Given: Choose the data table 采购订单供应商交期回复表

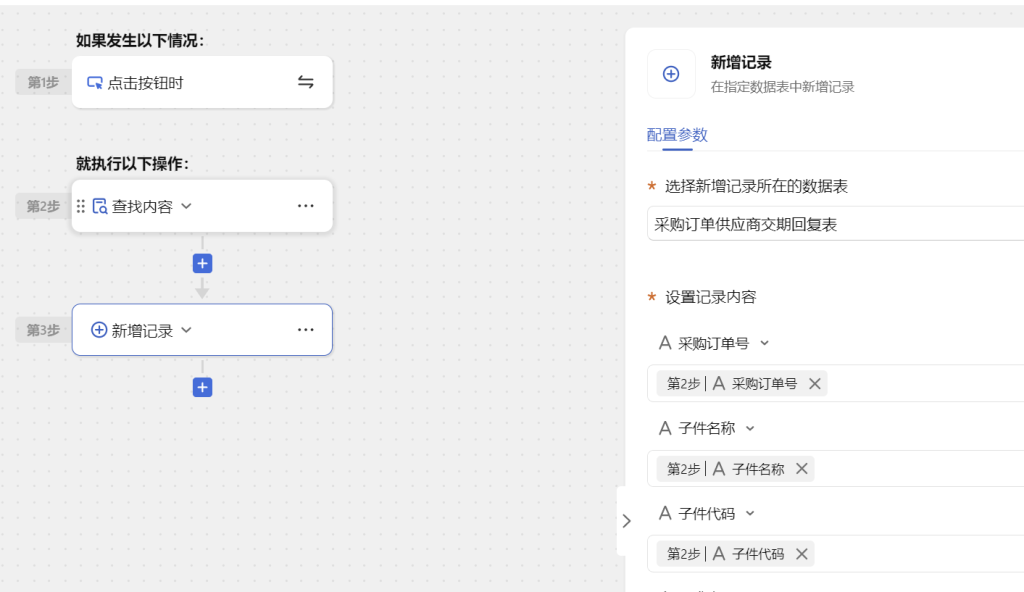Looking at the screenshot, I should [x=836, y=224].
